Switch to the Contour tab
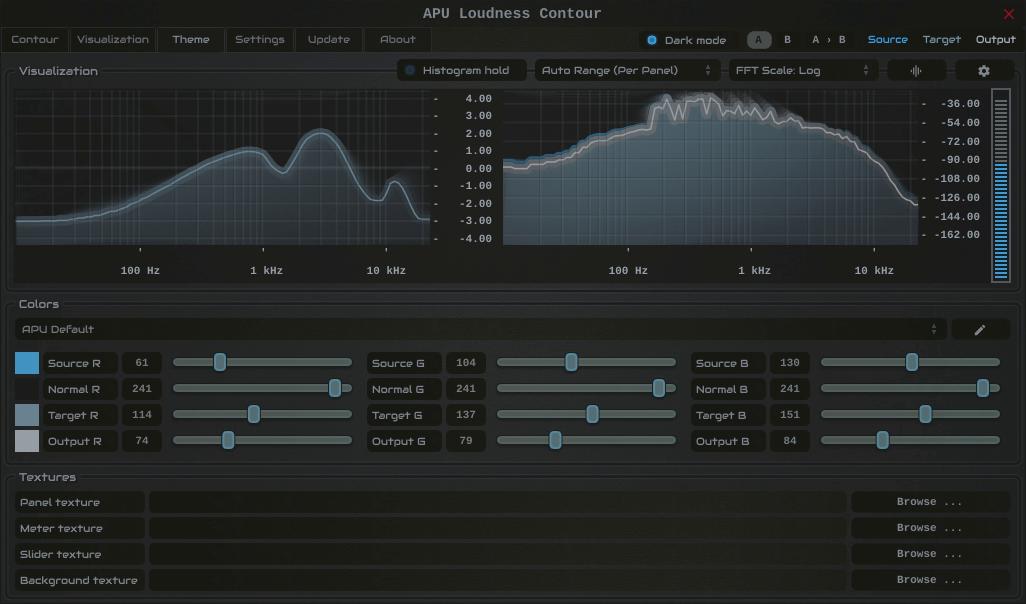1026x604 pixels. pyautogui.click(x=35, y=40)
